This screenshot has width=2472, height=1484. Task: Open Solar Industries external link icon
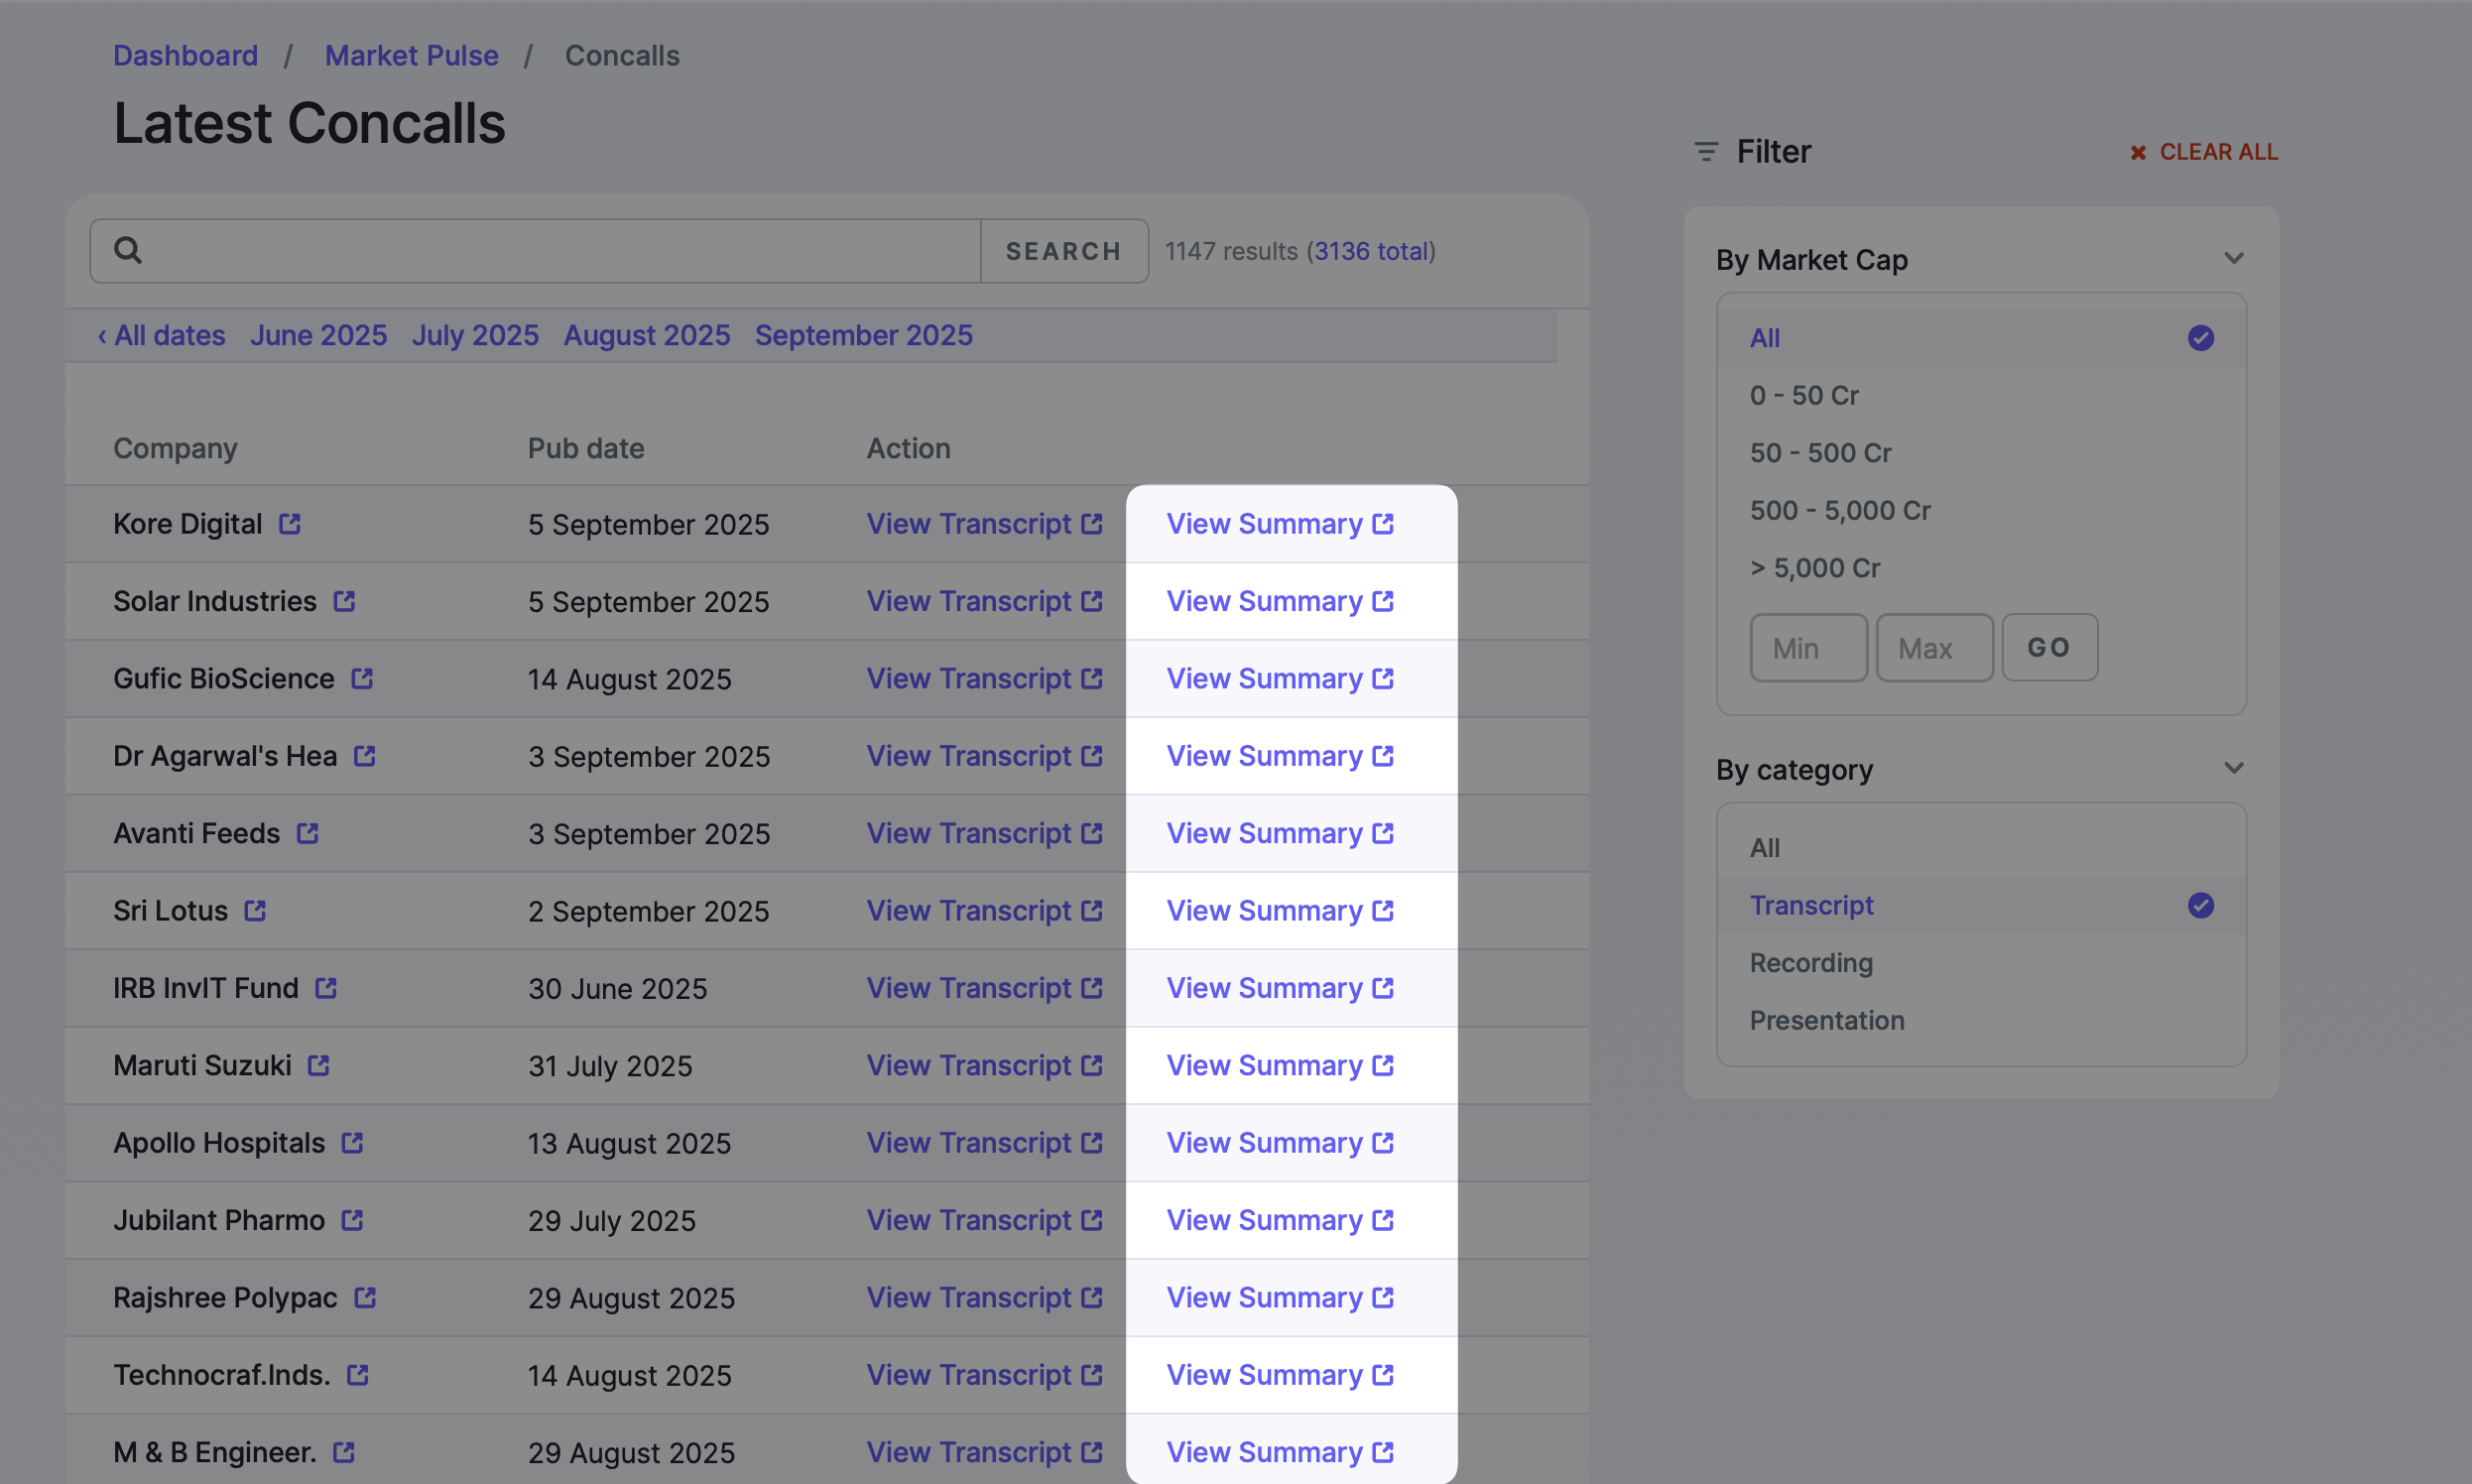(x=344, y=601)
